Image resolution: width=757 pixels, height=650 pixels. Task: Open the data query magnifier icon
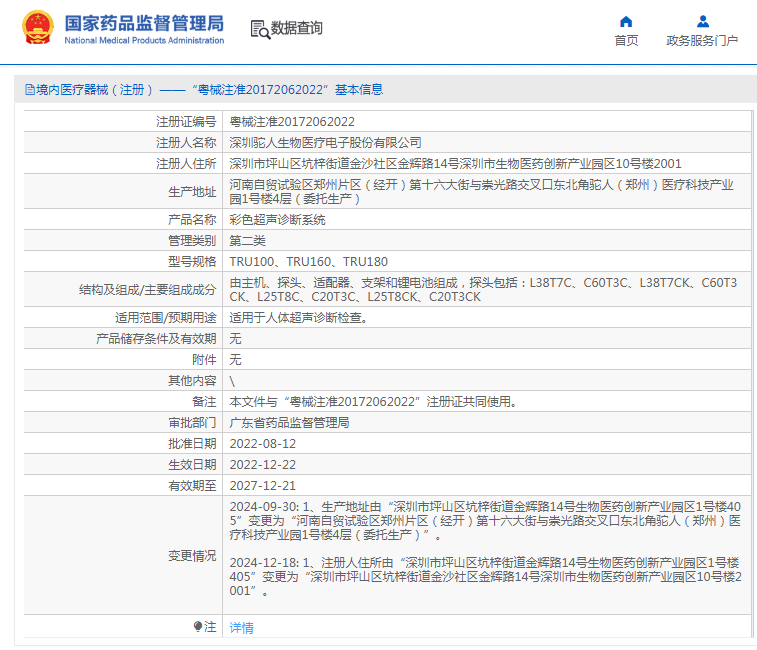260,29
